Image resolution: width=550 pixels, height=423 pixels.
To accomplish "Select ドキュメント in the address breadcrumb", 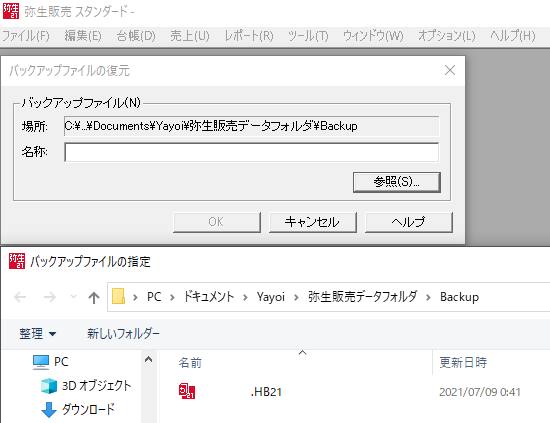I will pos(209,297).
